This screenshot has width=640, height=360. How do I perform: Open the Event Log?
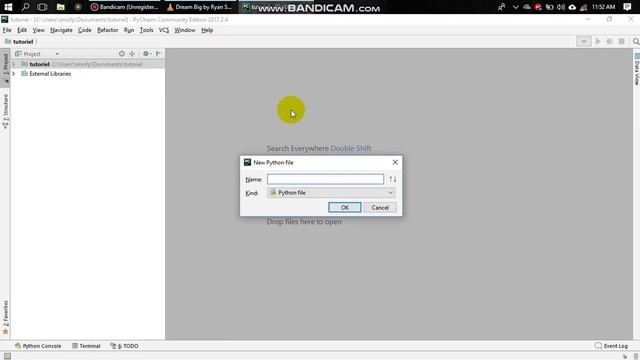[x=611, y=346]
